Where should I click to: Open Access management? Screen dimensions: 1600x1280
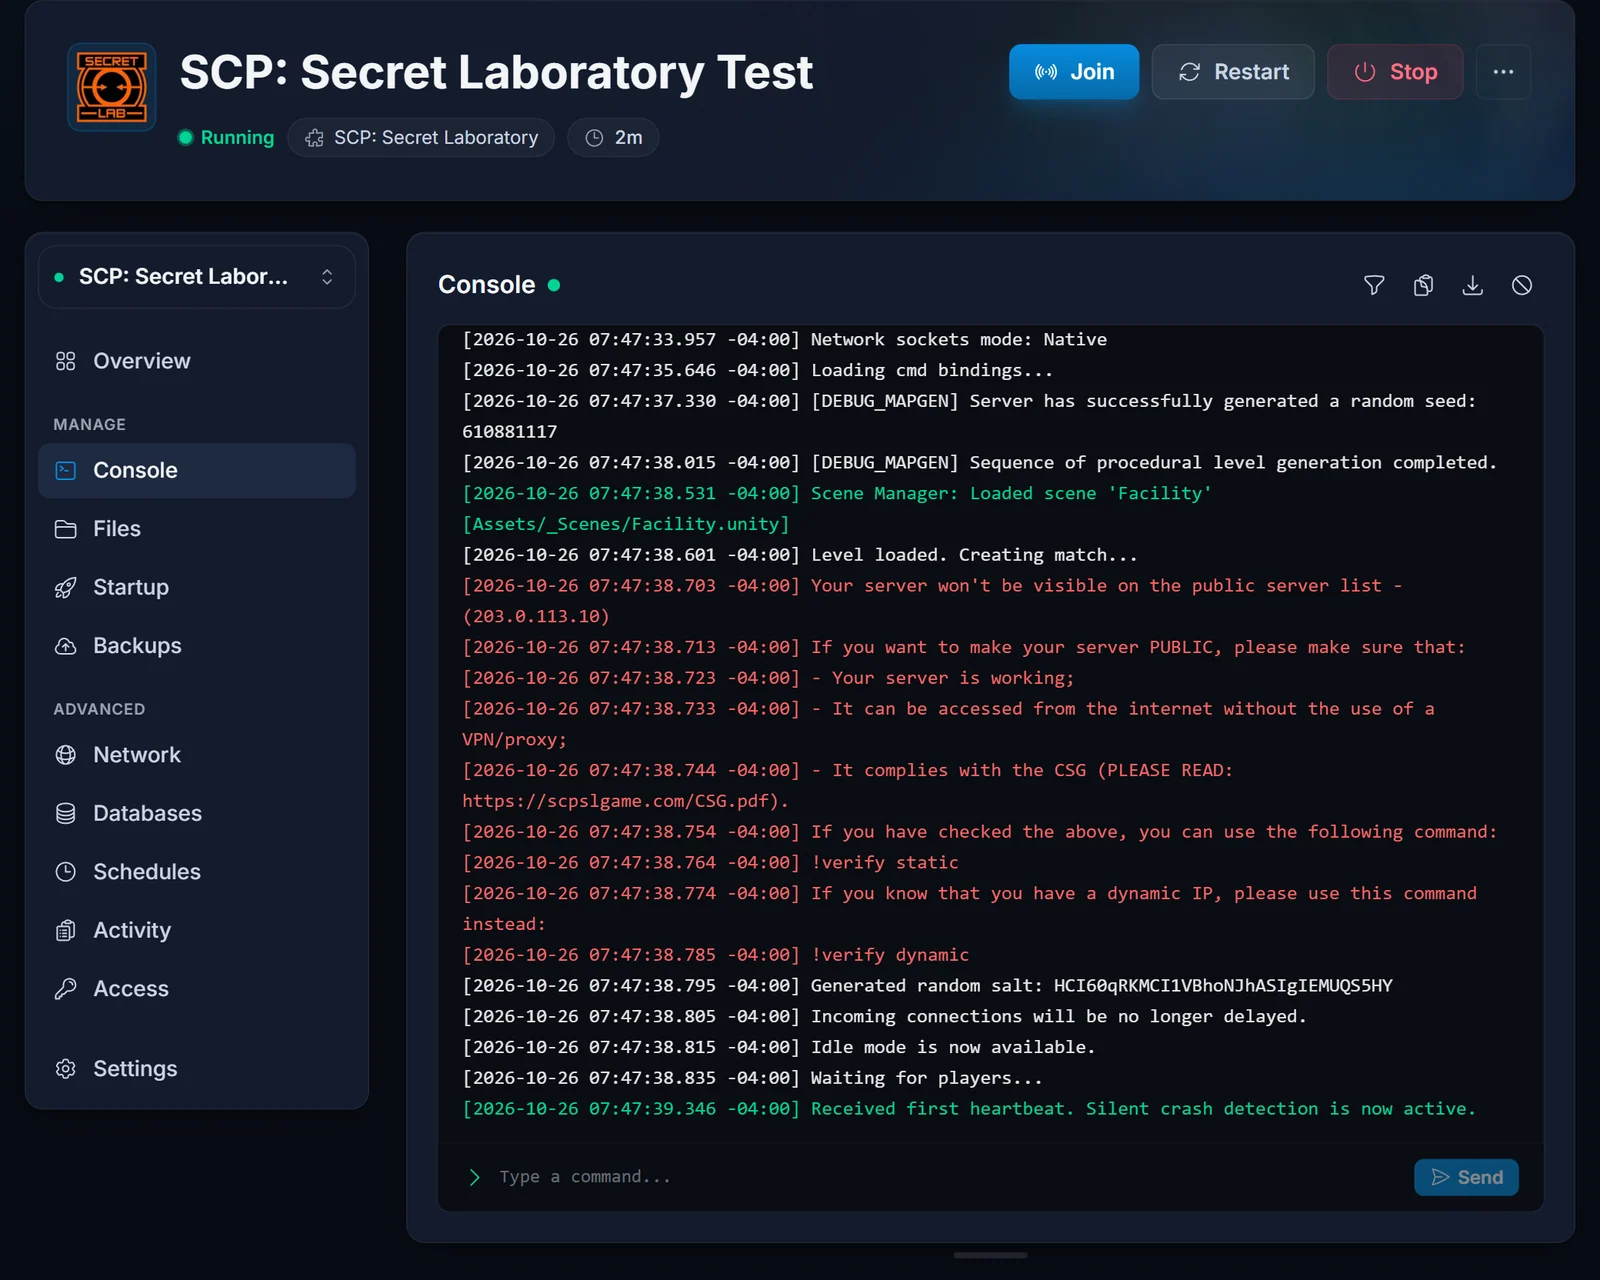point(197,989)
